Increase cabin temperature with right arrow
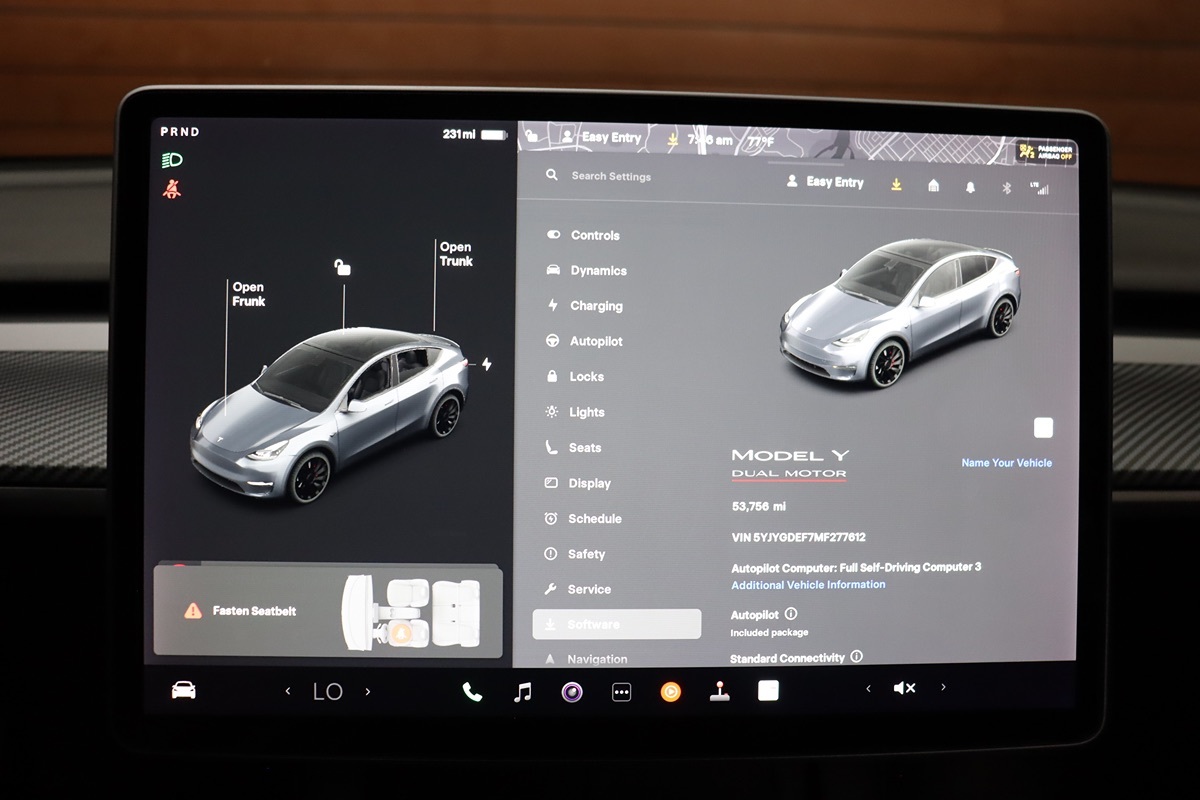 point(367,691)
